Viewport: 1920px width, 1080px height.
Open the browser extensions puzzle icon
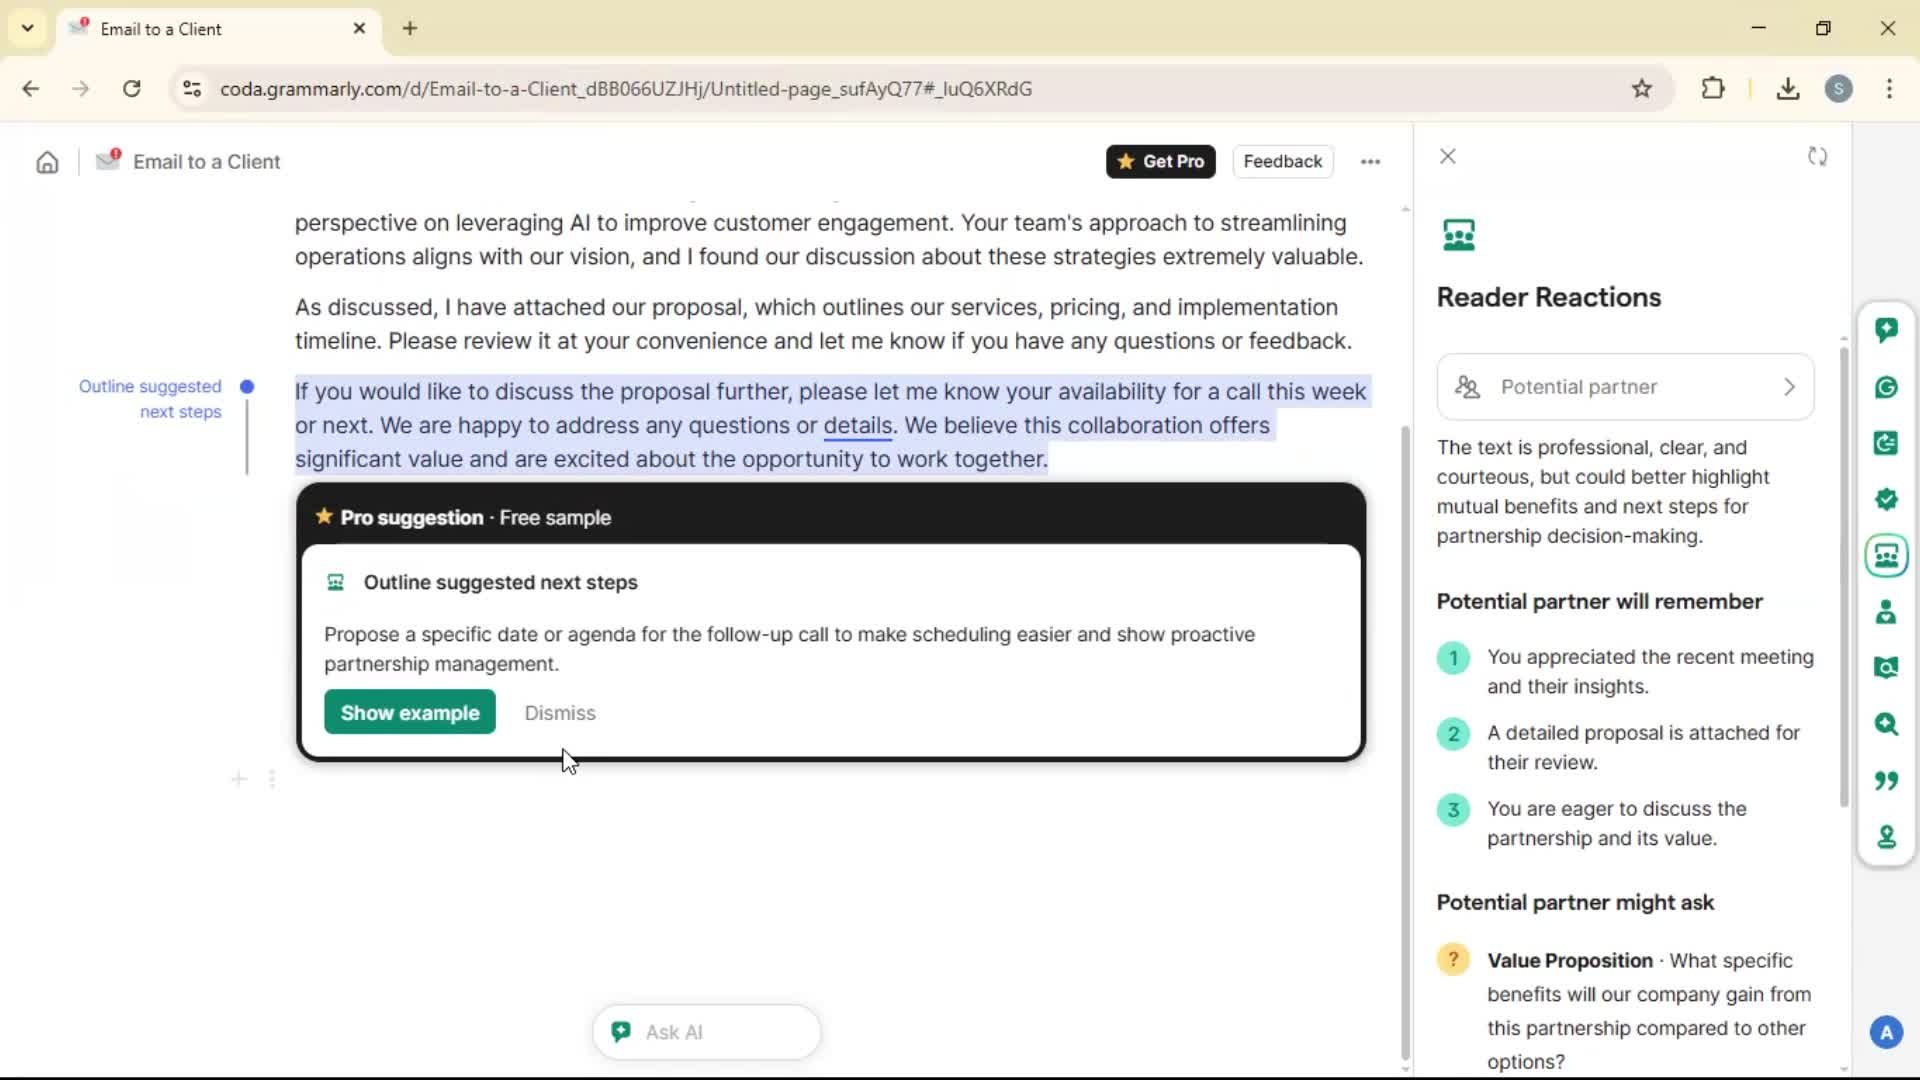[1713, 89]
